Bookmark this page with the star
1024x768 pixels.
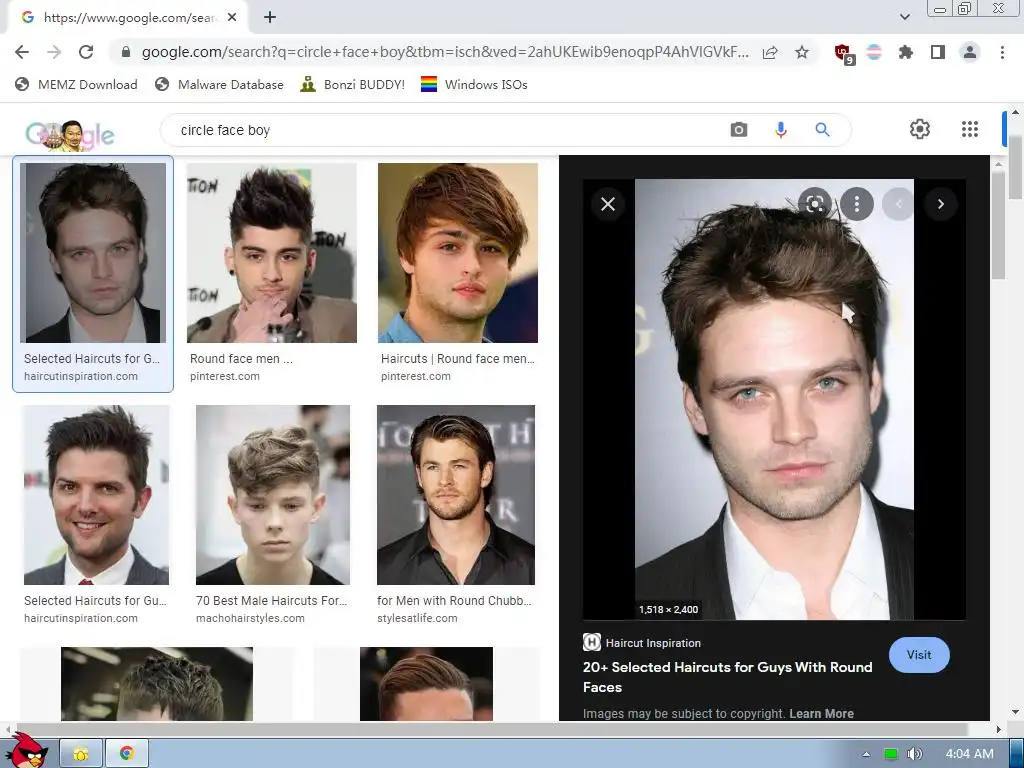click(x=802, y=52)
